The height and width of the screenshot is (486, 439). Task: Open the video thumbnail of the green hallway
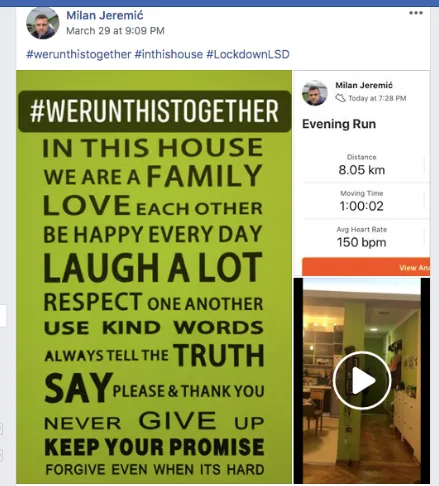(362, 381)
